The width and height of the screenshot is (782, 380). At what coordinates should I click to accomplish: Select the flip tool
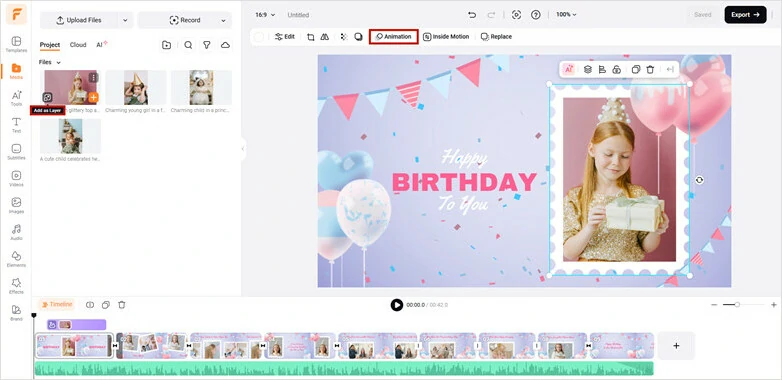[325, 37]
